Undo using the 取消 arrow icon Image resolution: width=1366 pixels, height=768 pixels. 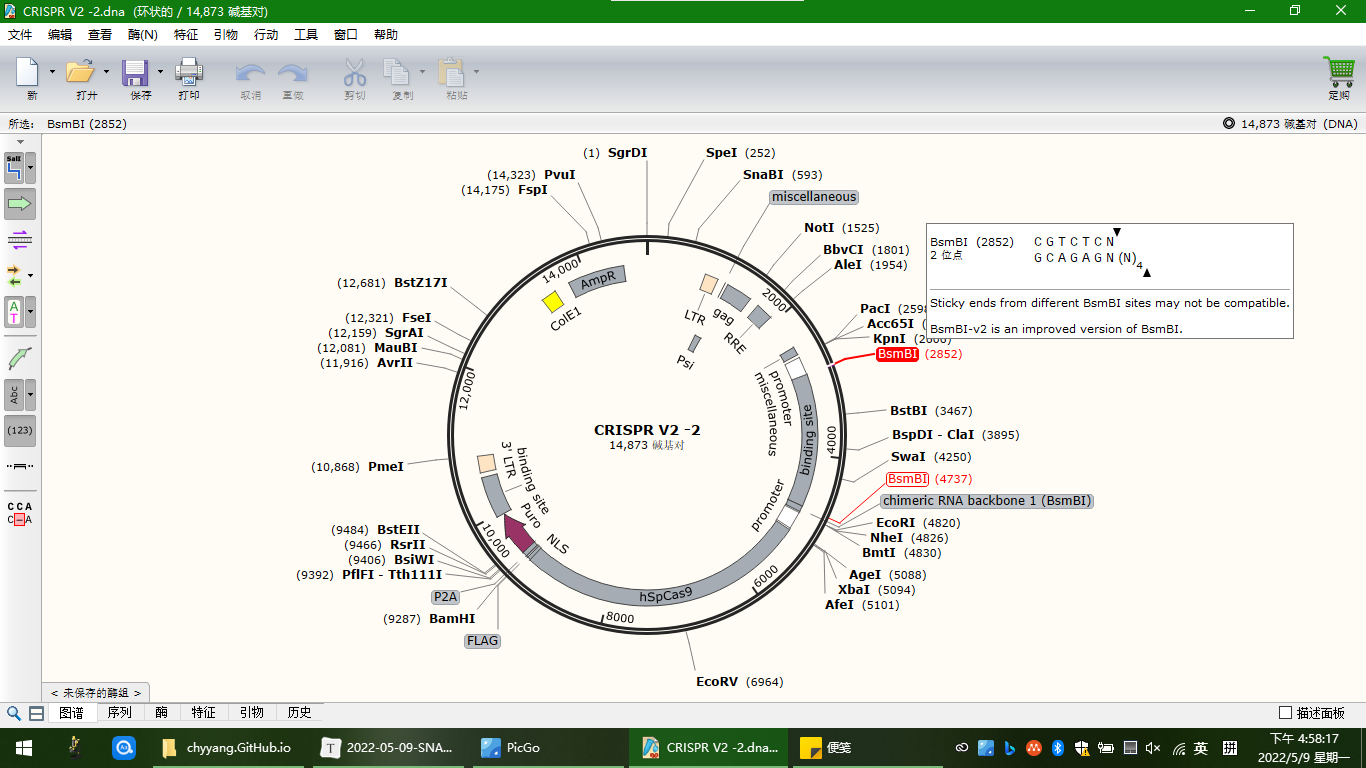[250, 72]
